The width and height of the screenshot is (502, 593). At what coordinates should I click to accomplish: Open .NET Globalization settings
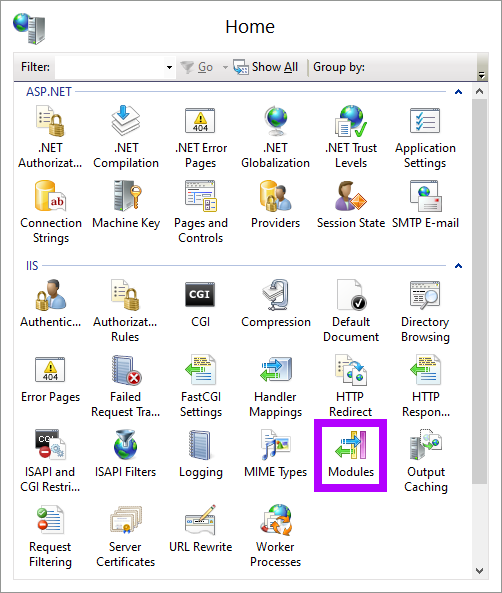coord(275,137)
